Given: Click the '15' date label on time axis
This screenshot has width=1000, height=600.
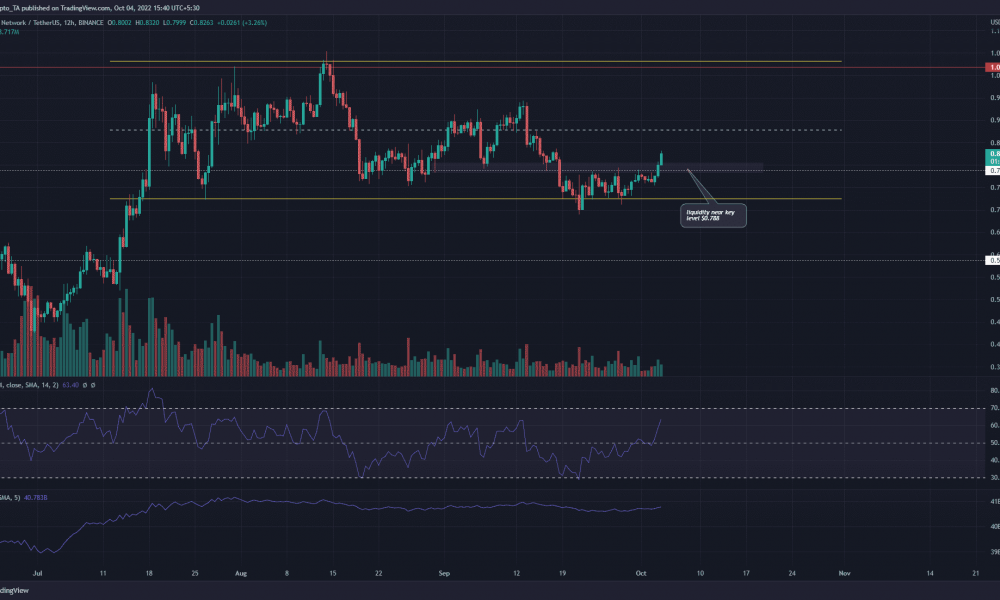Looking at the screenshot, I should pyautogui.click(x=333, y=573).
